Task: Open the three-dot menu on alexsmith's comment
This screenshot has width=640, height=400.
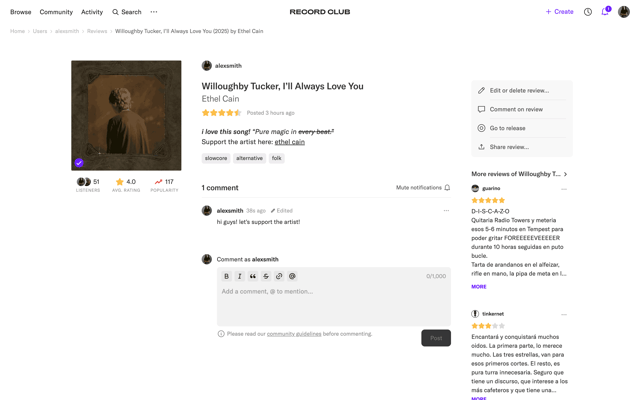Action: pyautogui.click(x=446, y=211)
